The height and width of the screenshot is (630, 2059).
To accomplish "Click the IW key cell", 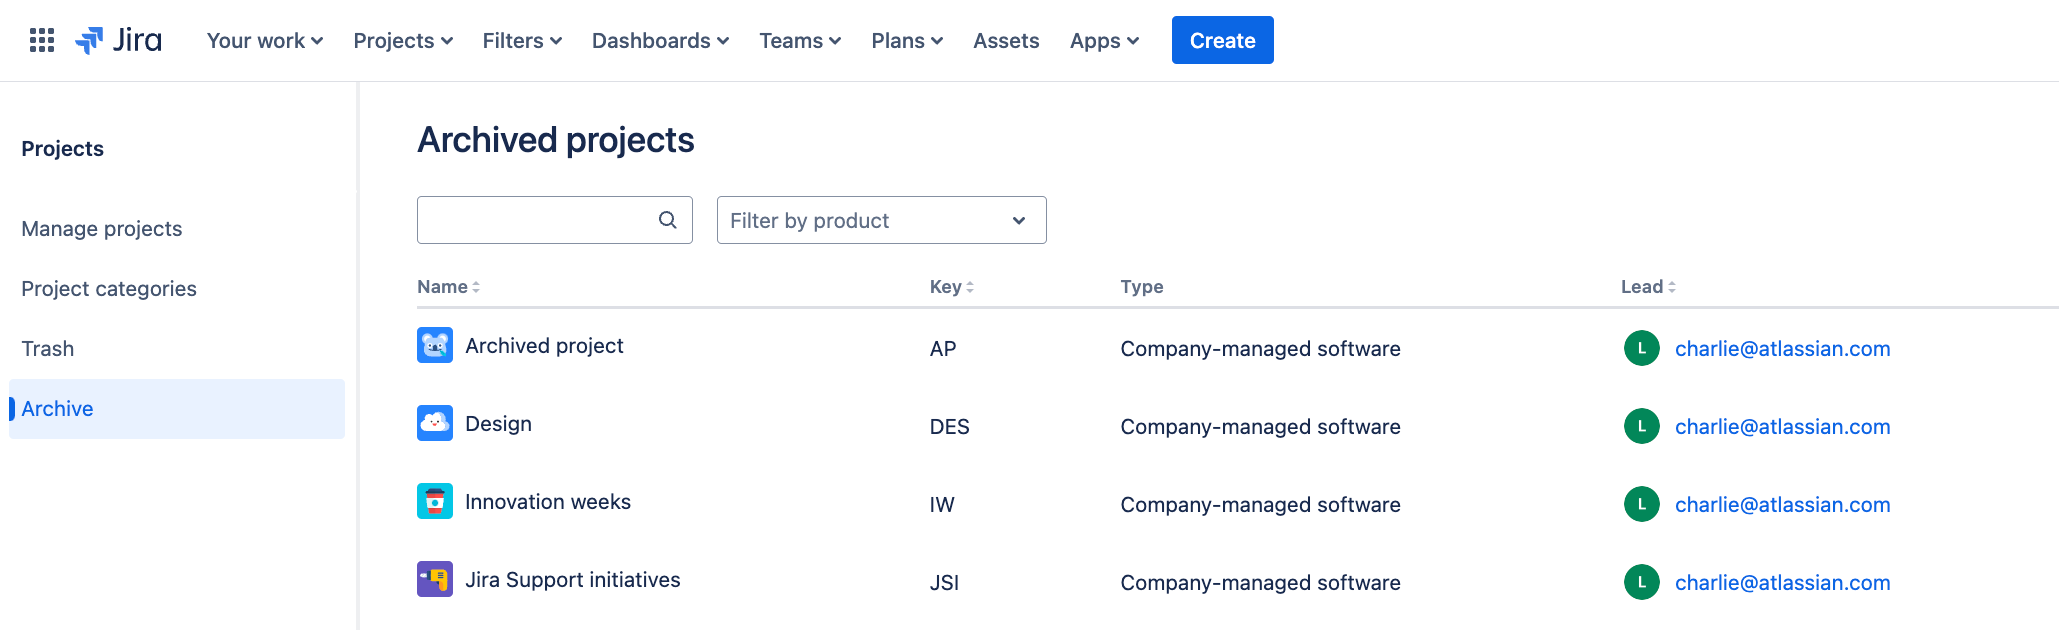I will pyautogui.click(x=942, y=505).
